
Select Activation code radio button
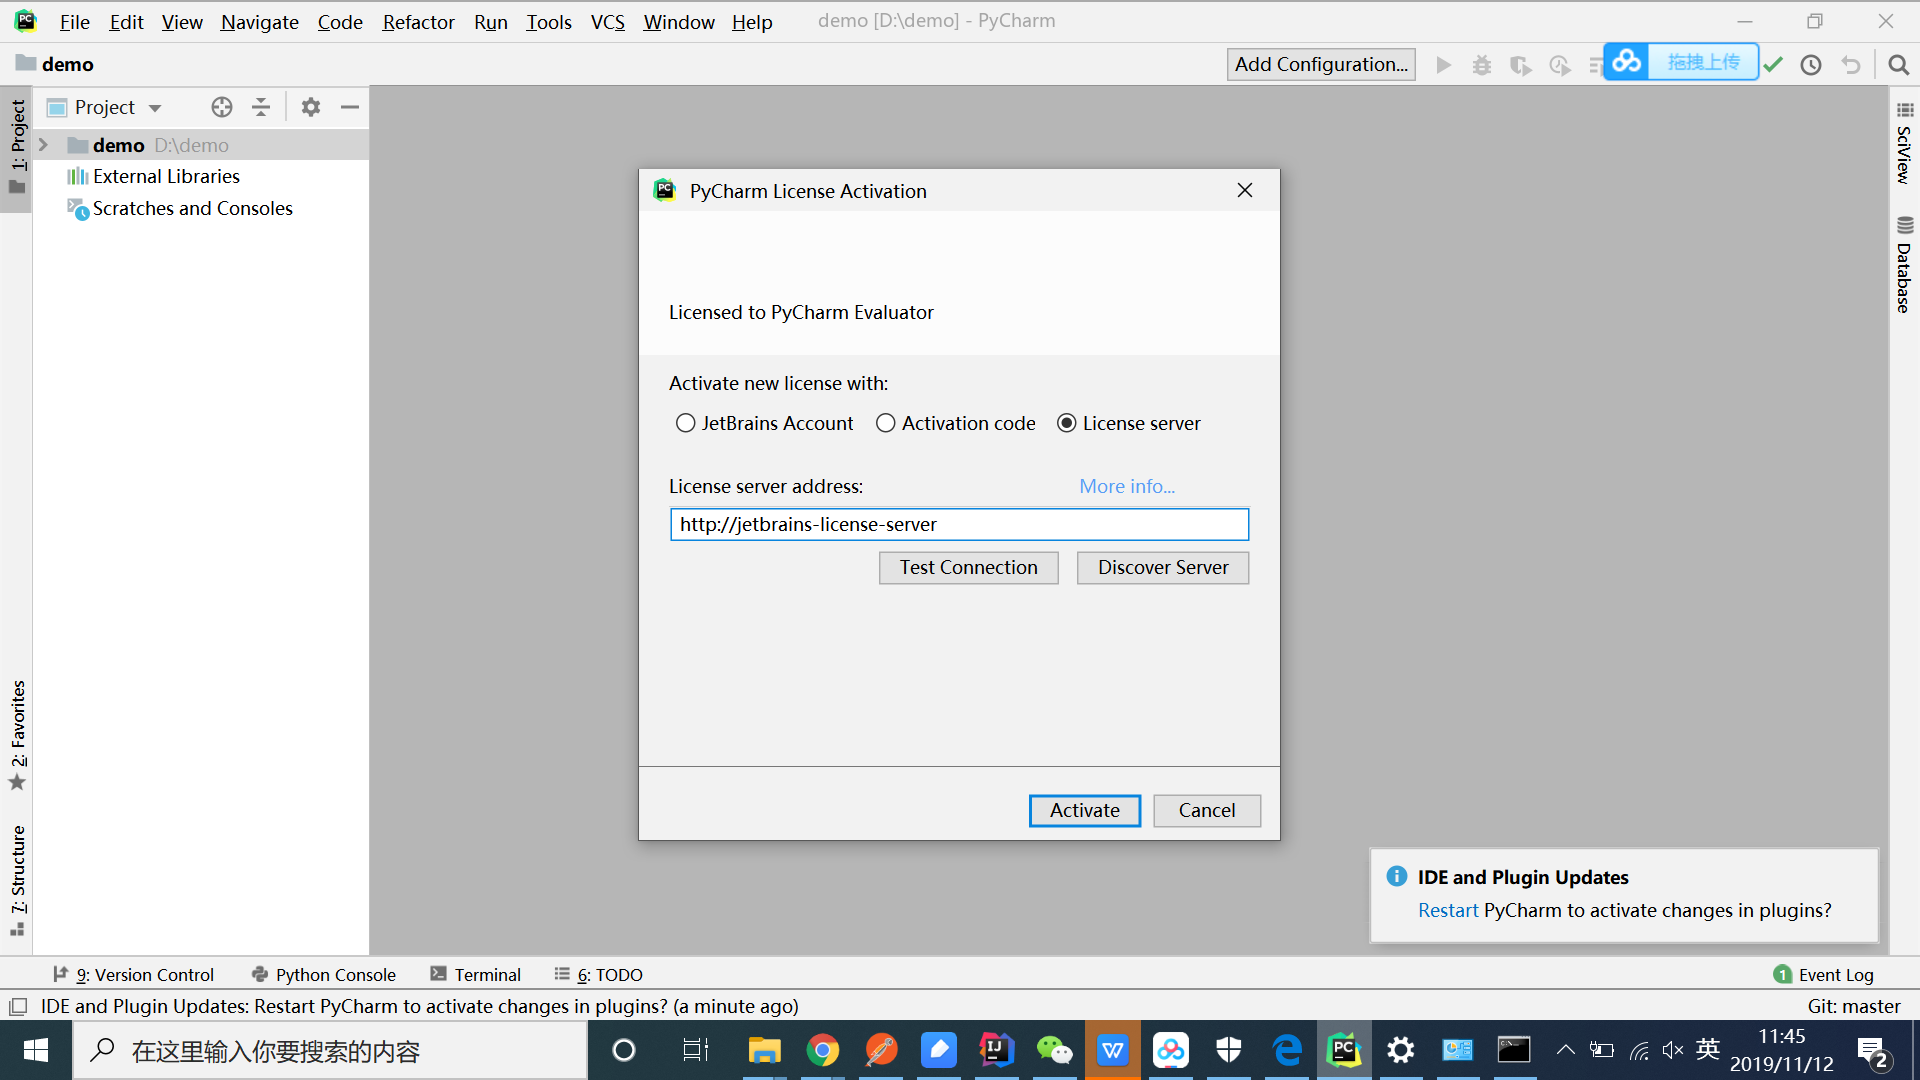pyautogui.click(x=956, y=423)
